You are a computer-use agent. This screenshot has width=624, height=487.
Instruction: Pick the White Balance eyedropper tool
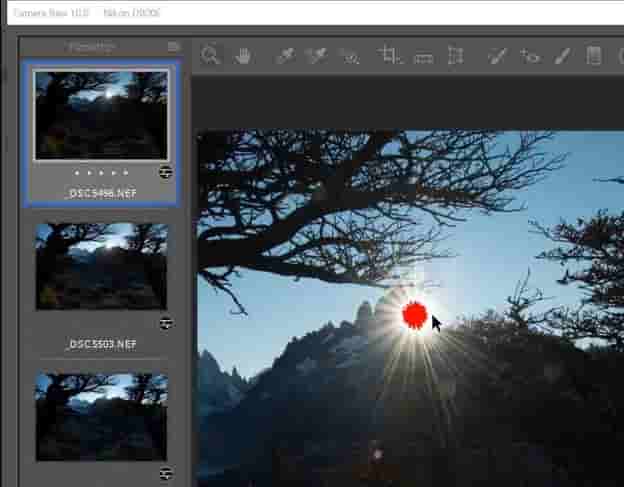(285, 56)
